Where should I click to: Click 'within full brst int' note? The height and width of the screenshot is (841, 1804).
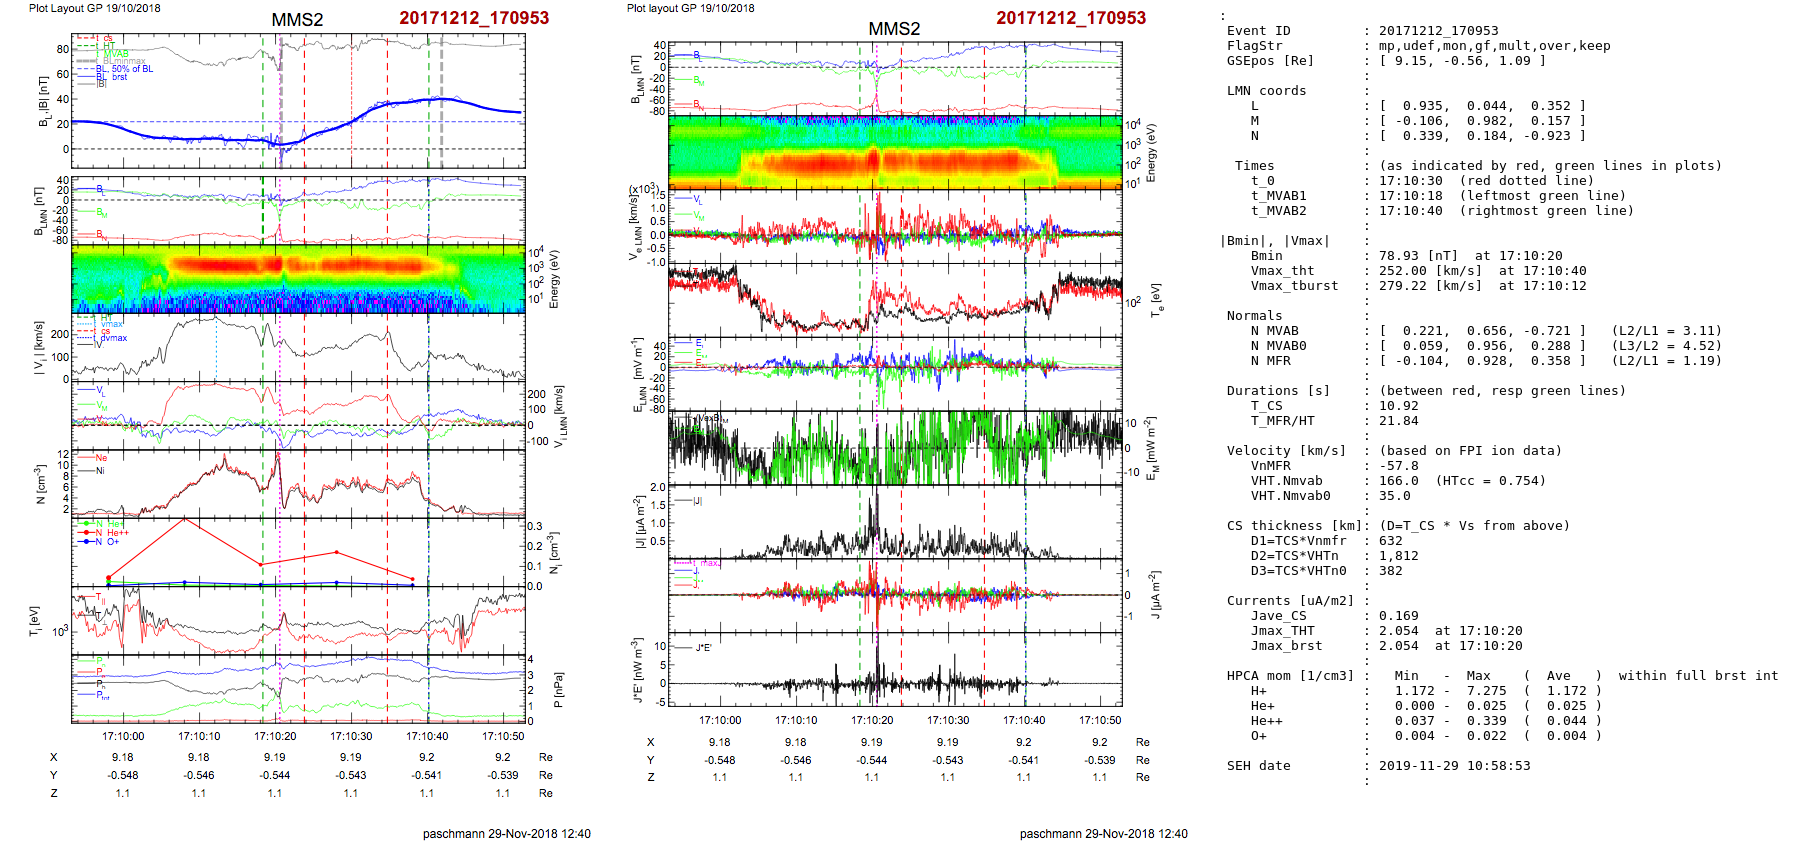point(1699,676)
